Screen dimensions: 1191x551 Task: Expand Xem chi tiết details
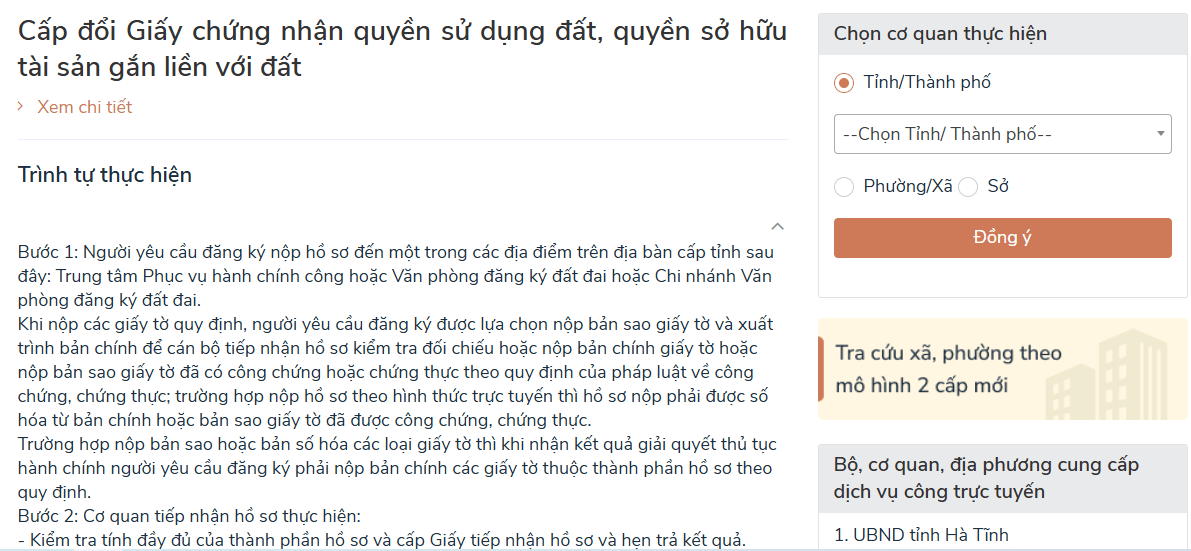pos(84,107)
